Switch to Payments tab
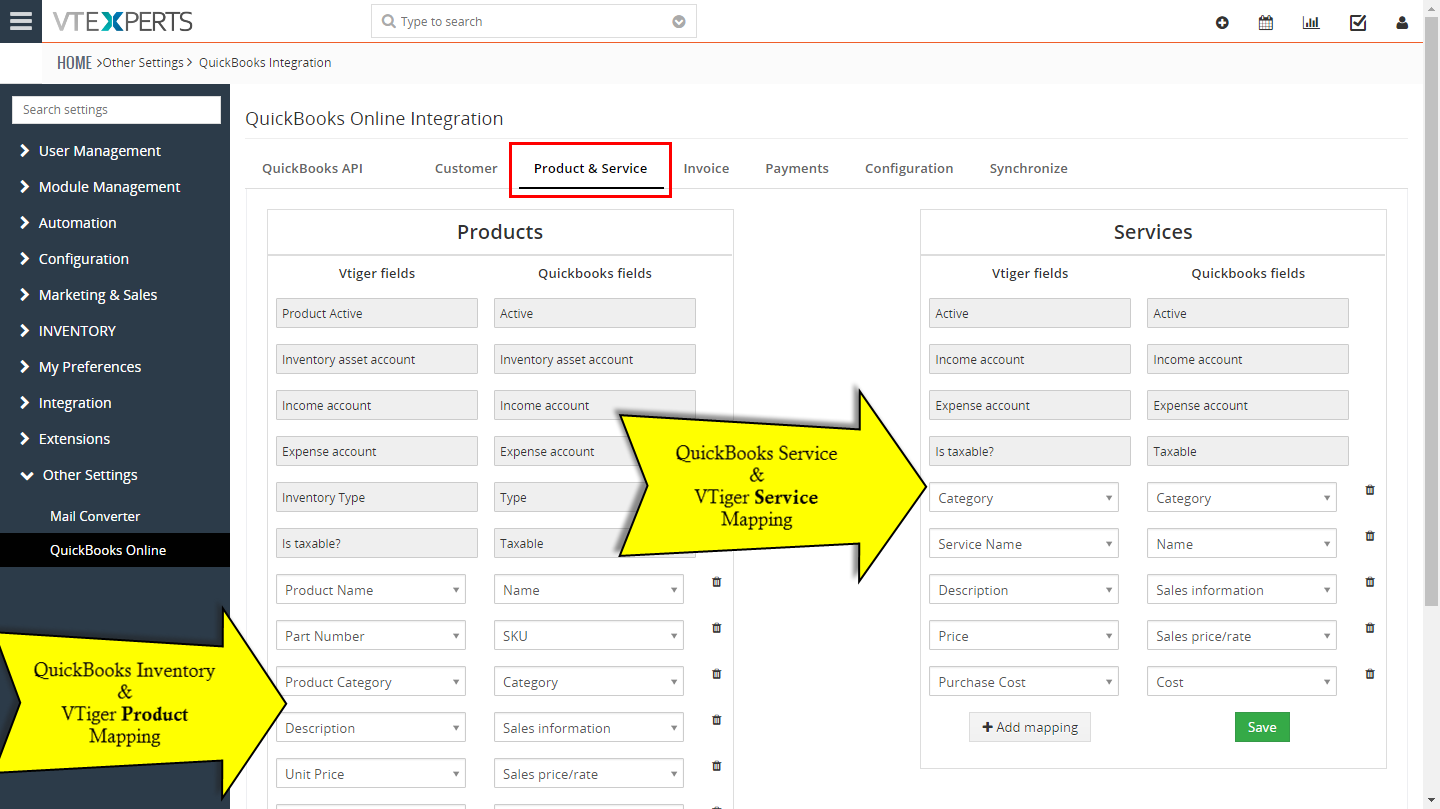1440x809 pixels. 797,168
